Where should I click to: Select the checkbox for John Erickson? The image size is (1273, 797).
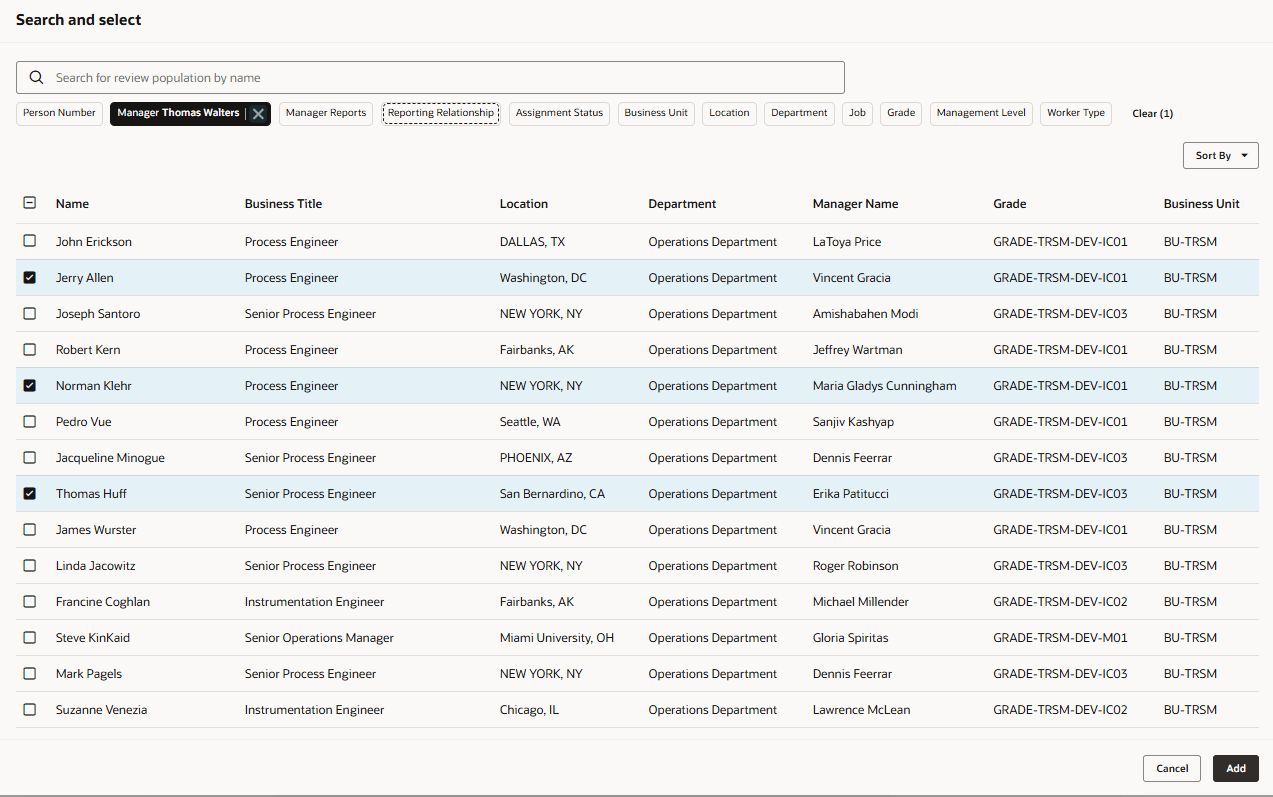coord(29,241)
